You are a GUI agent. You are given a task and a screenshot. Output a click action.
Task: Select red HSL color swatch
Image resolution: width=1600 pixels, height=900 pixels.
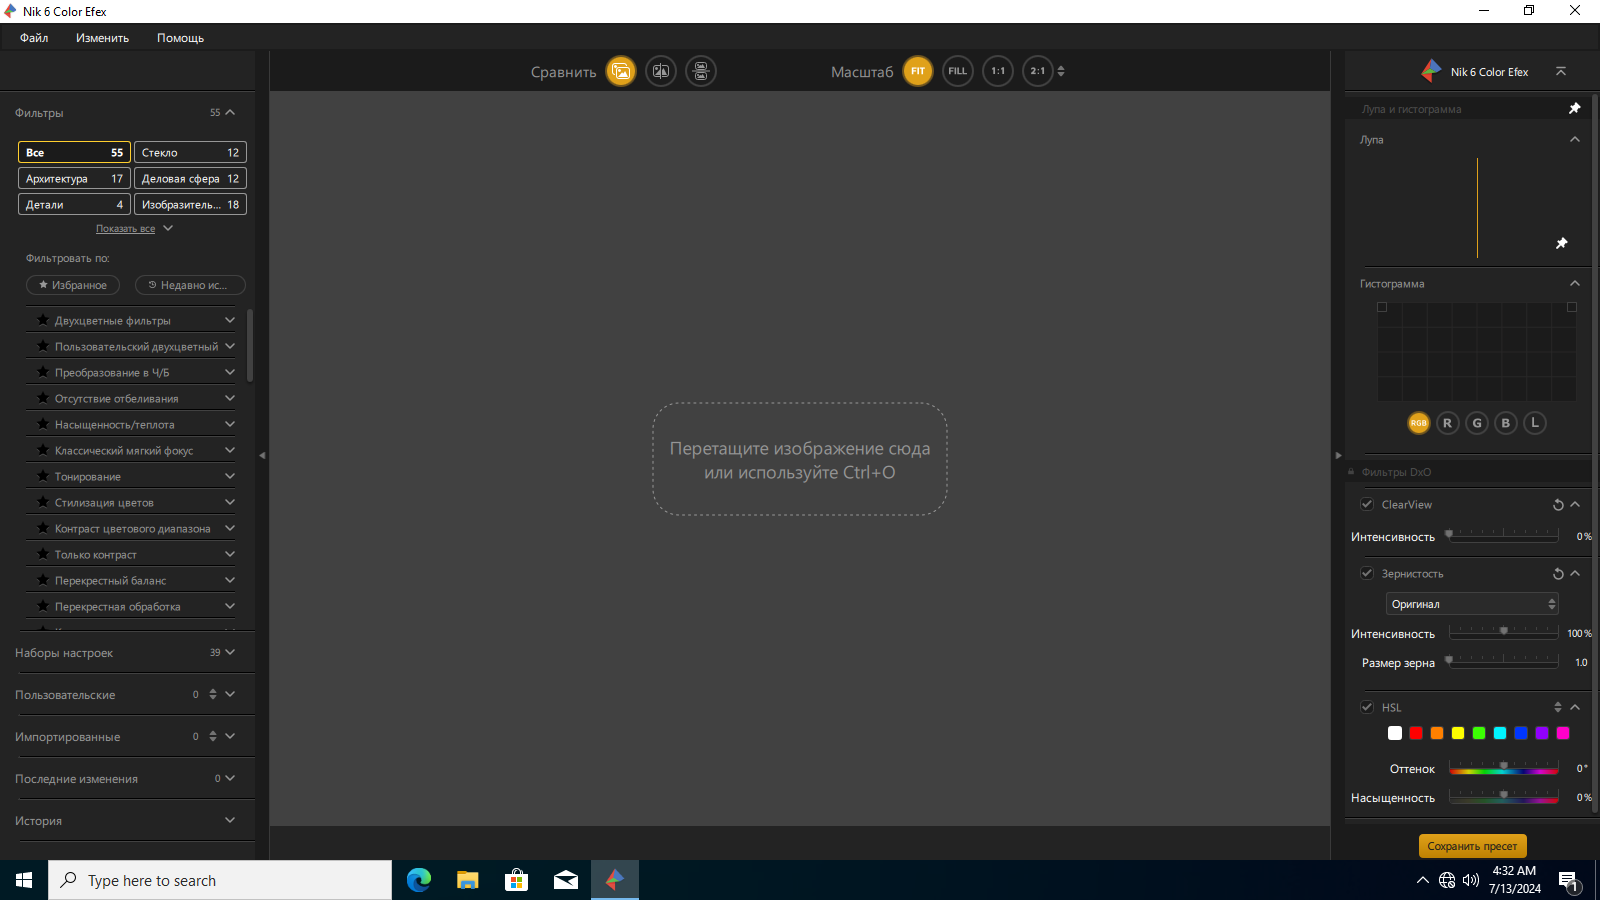tap(1416, 733)
